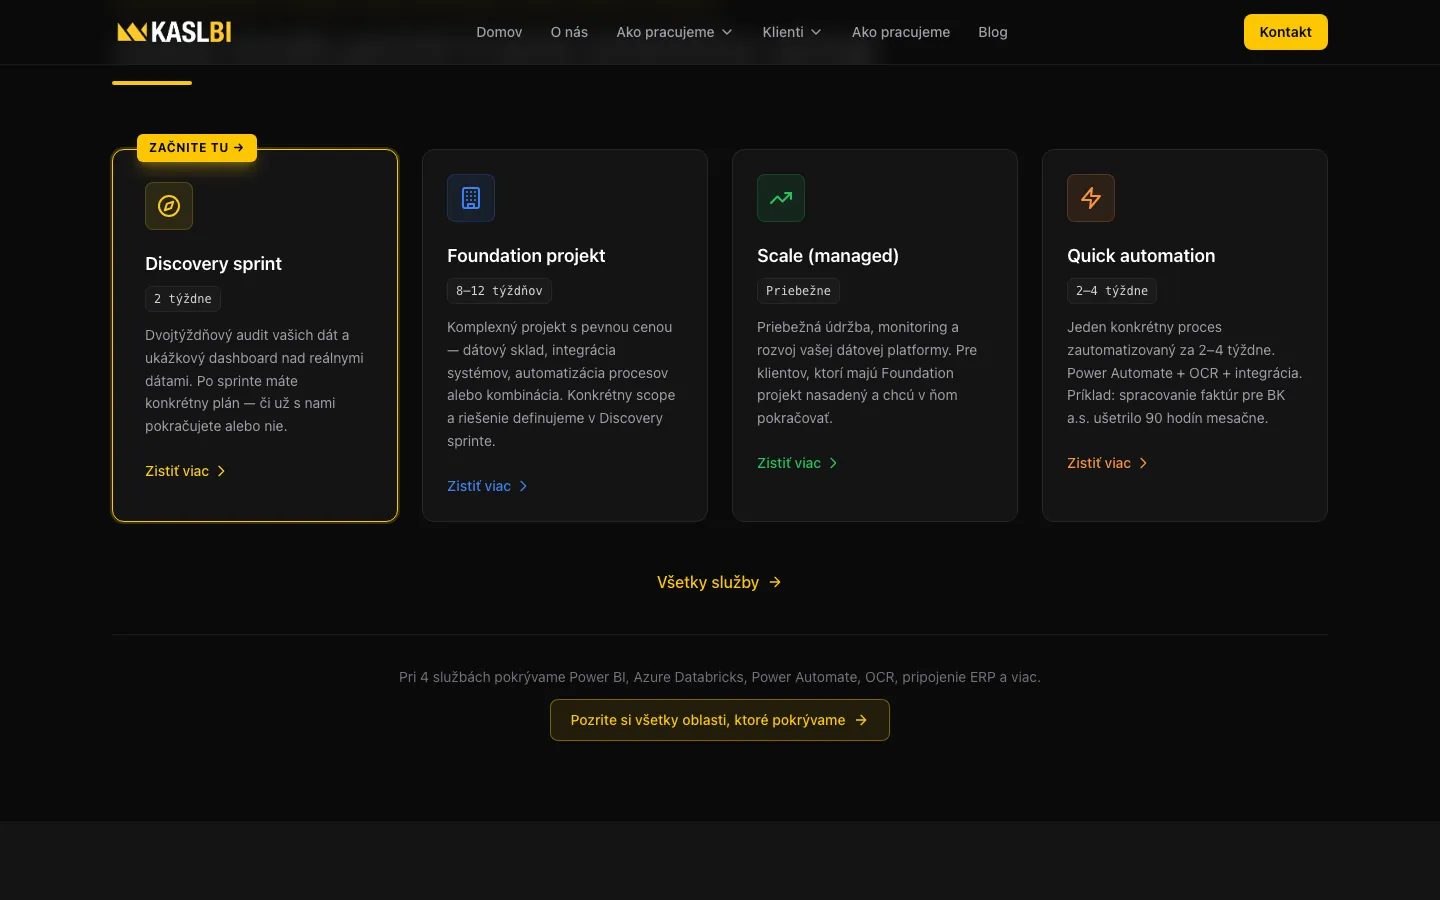Click the ZAČNITE TU badge

click(x=197, y=147)
